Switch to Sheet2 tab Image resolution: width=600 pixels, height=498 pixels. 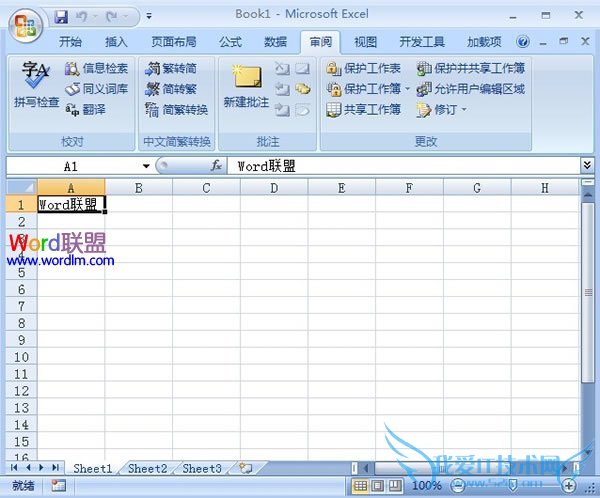147,469
